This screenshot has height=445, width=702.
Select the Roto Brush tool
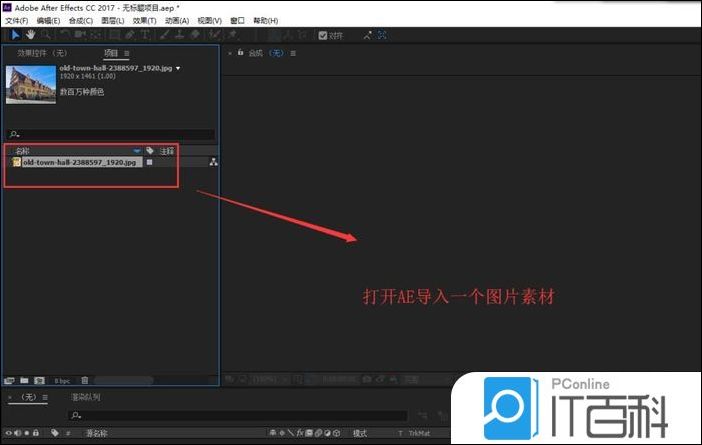coord(215,35)
